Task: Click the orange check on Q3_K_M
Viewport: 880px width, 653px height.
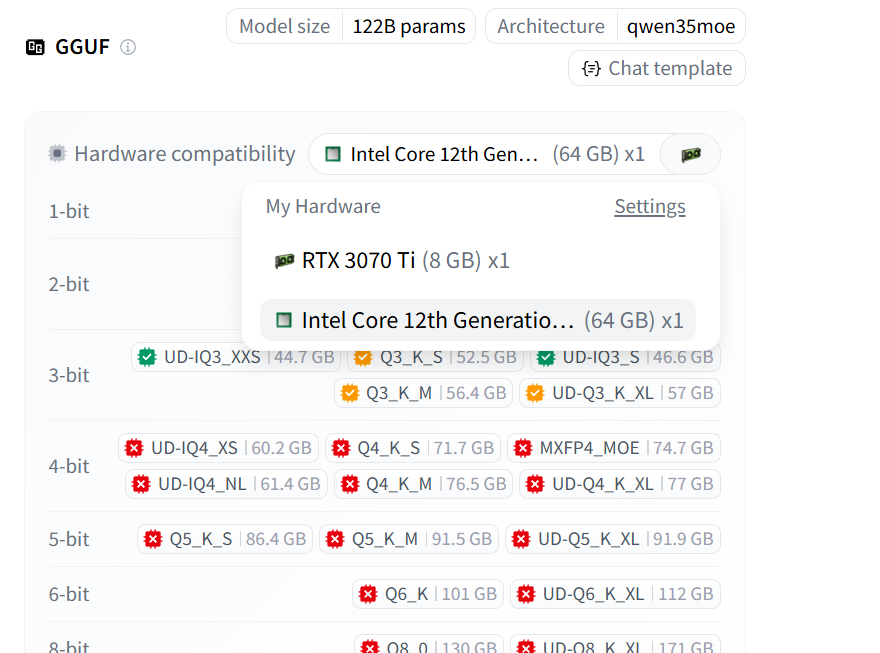Action: pos(349,393)
